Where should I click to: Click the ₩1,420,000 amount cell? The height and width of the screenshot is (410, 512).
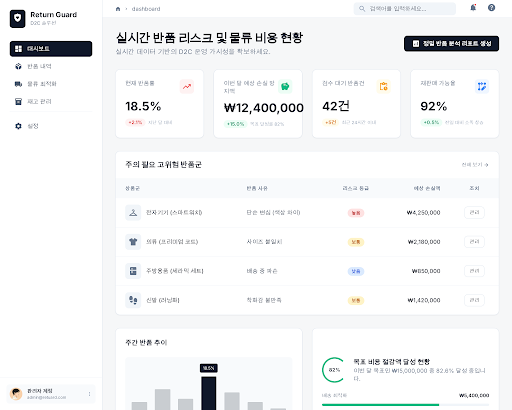(424, 300)
